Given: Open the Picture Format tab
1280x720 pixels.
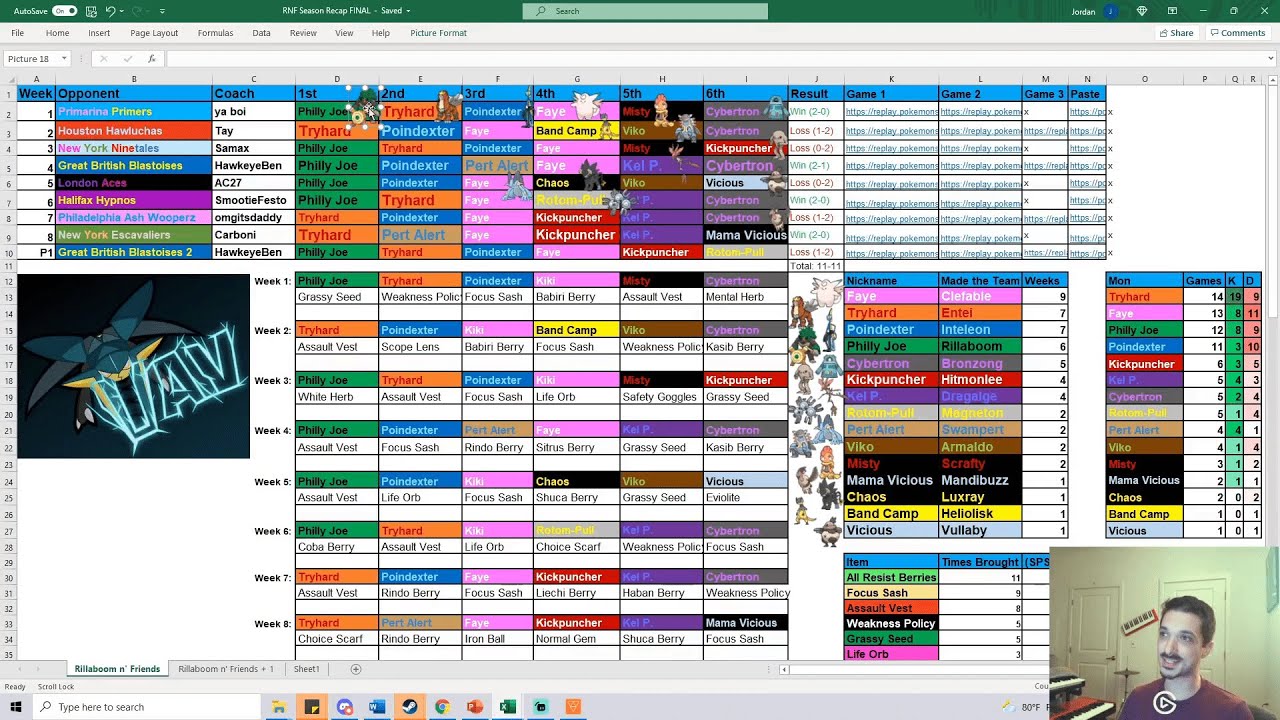Looking at the screenshot, I should 438,33.
